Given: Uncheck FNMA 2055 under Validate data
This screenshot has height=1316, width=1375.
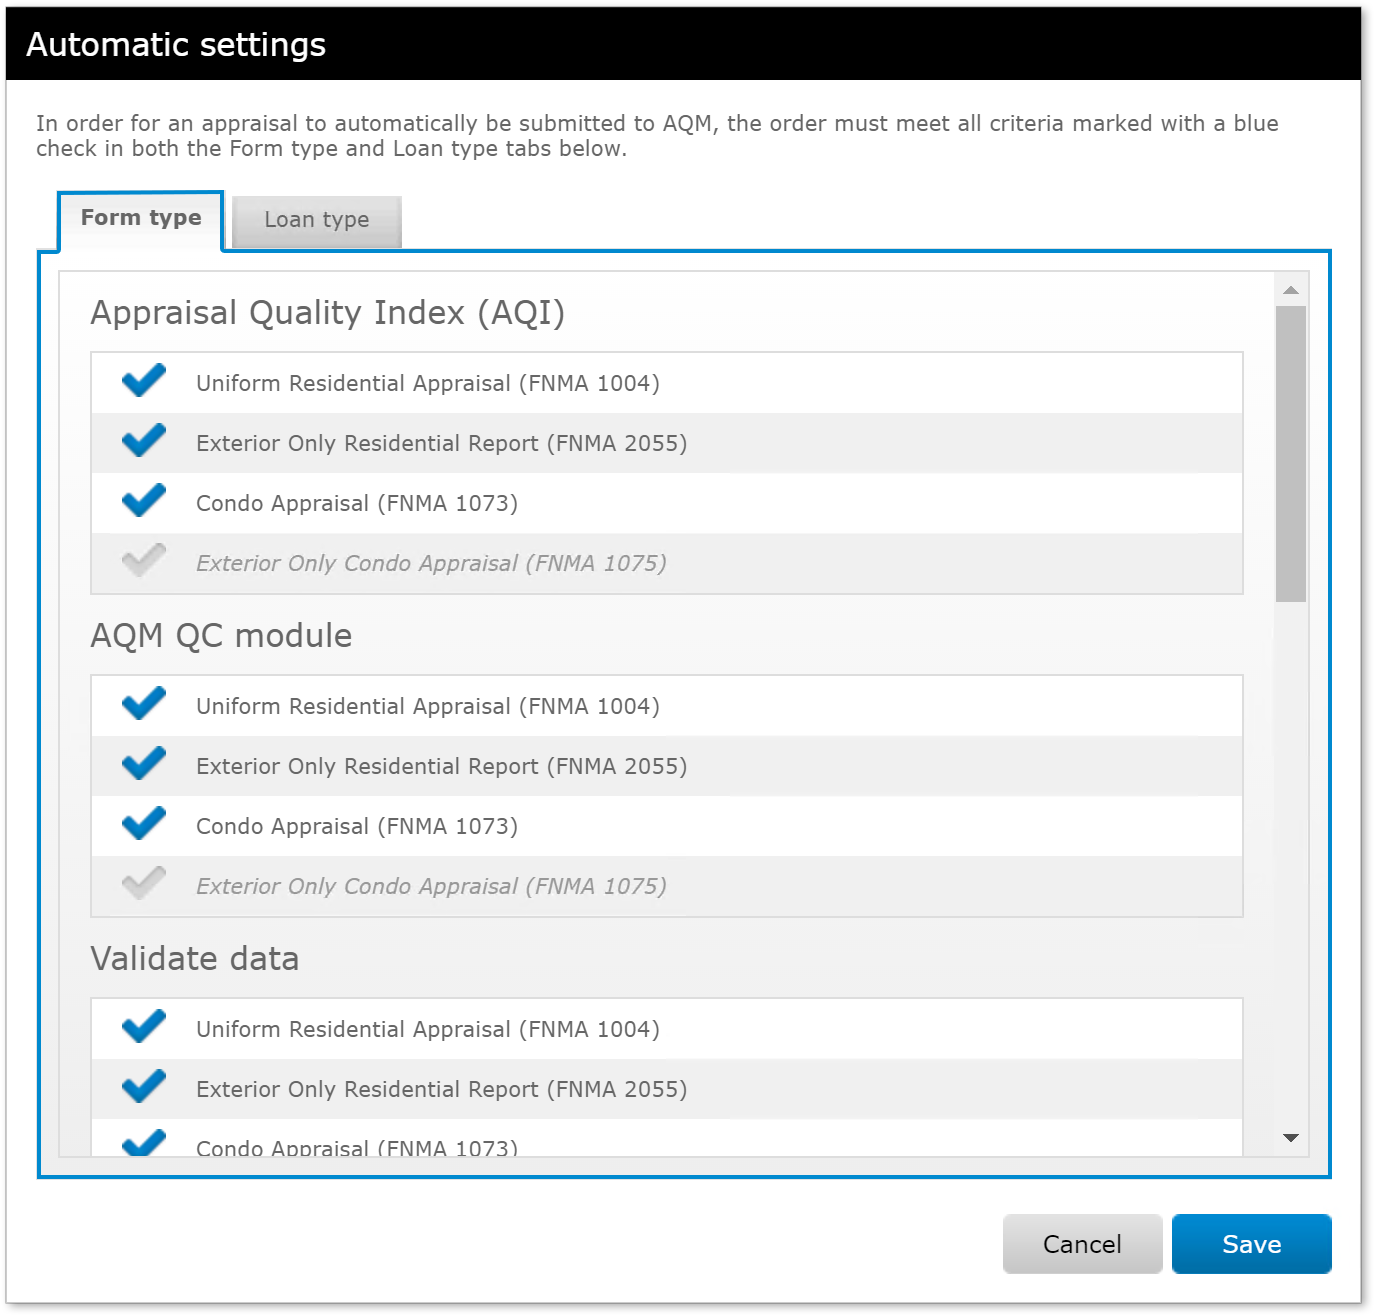Looking at the screenshot, I should [144, 1087].
